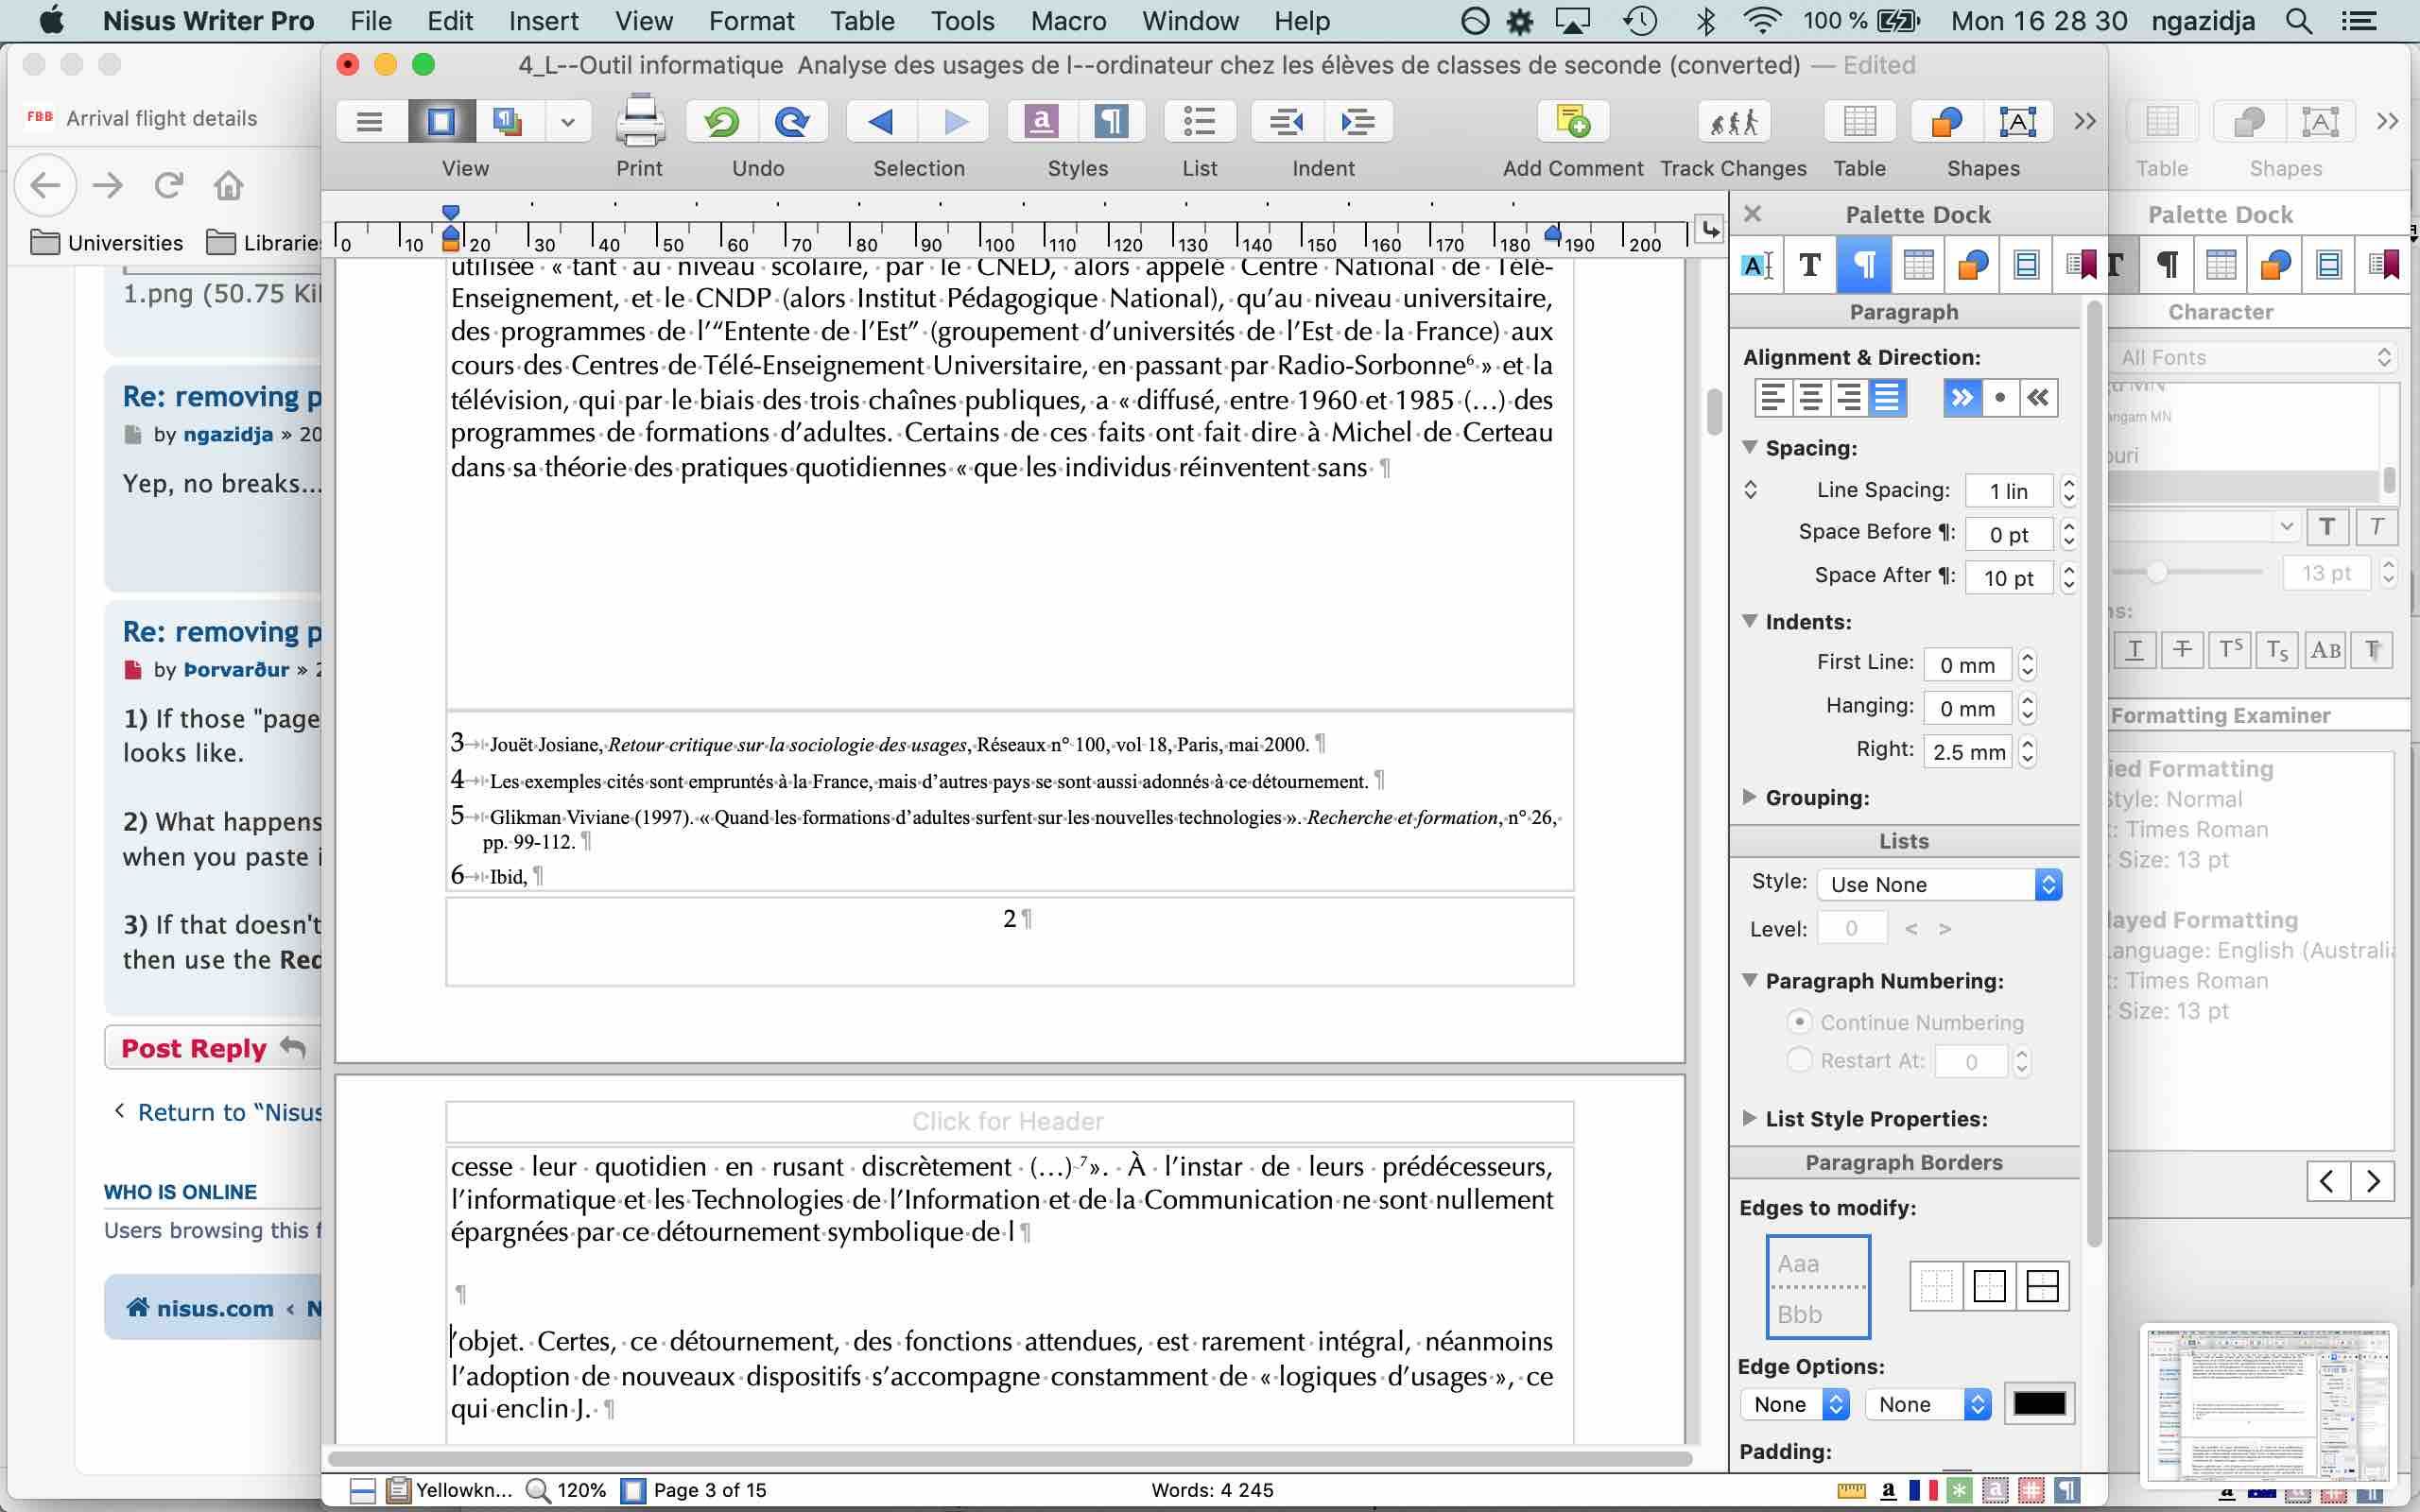This screenshot has height=1512, width=2420.
Task: Click nisus.com link in the browser
Action: click(x=215, y=1308)
